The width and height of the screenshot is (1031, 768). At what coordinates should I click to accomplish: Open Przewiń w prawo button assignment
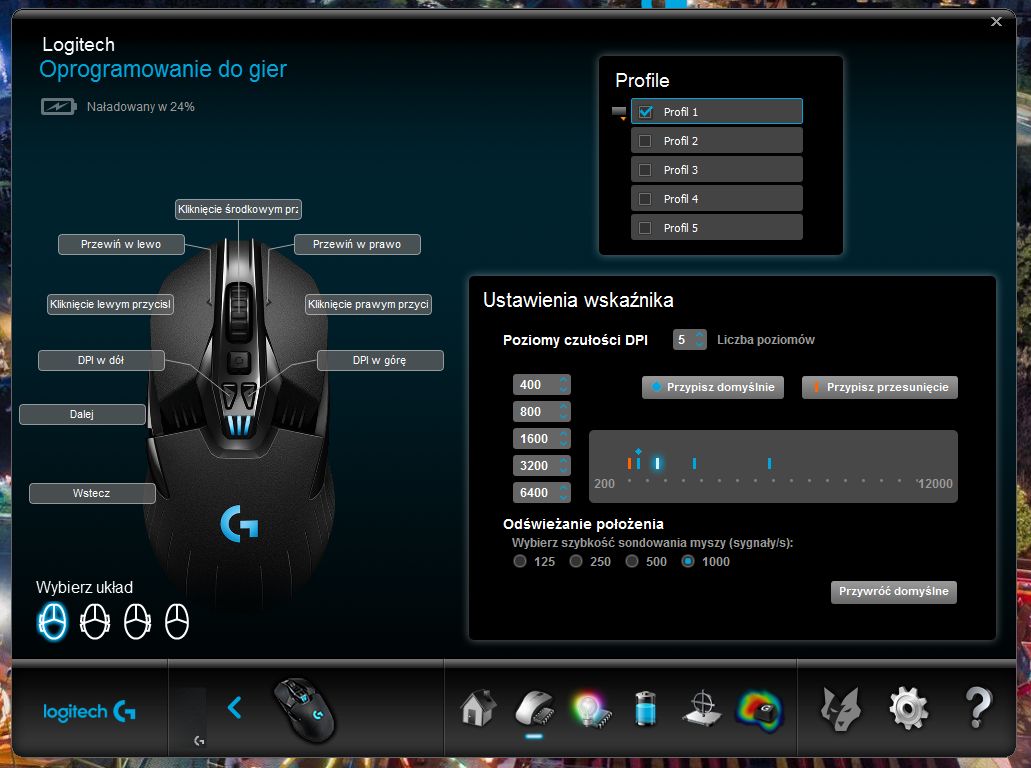[x=357, y=244]
